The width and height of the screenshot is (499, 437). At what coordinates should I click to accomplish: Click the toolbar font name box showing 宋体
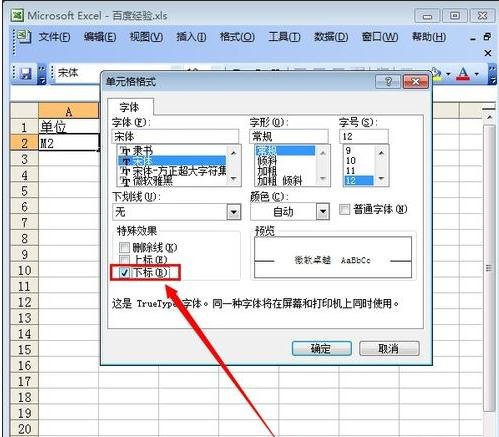[x=78, y=73]
